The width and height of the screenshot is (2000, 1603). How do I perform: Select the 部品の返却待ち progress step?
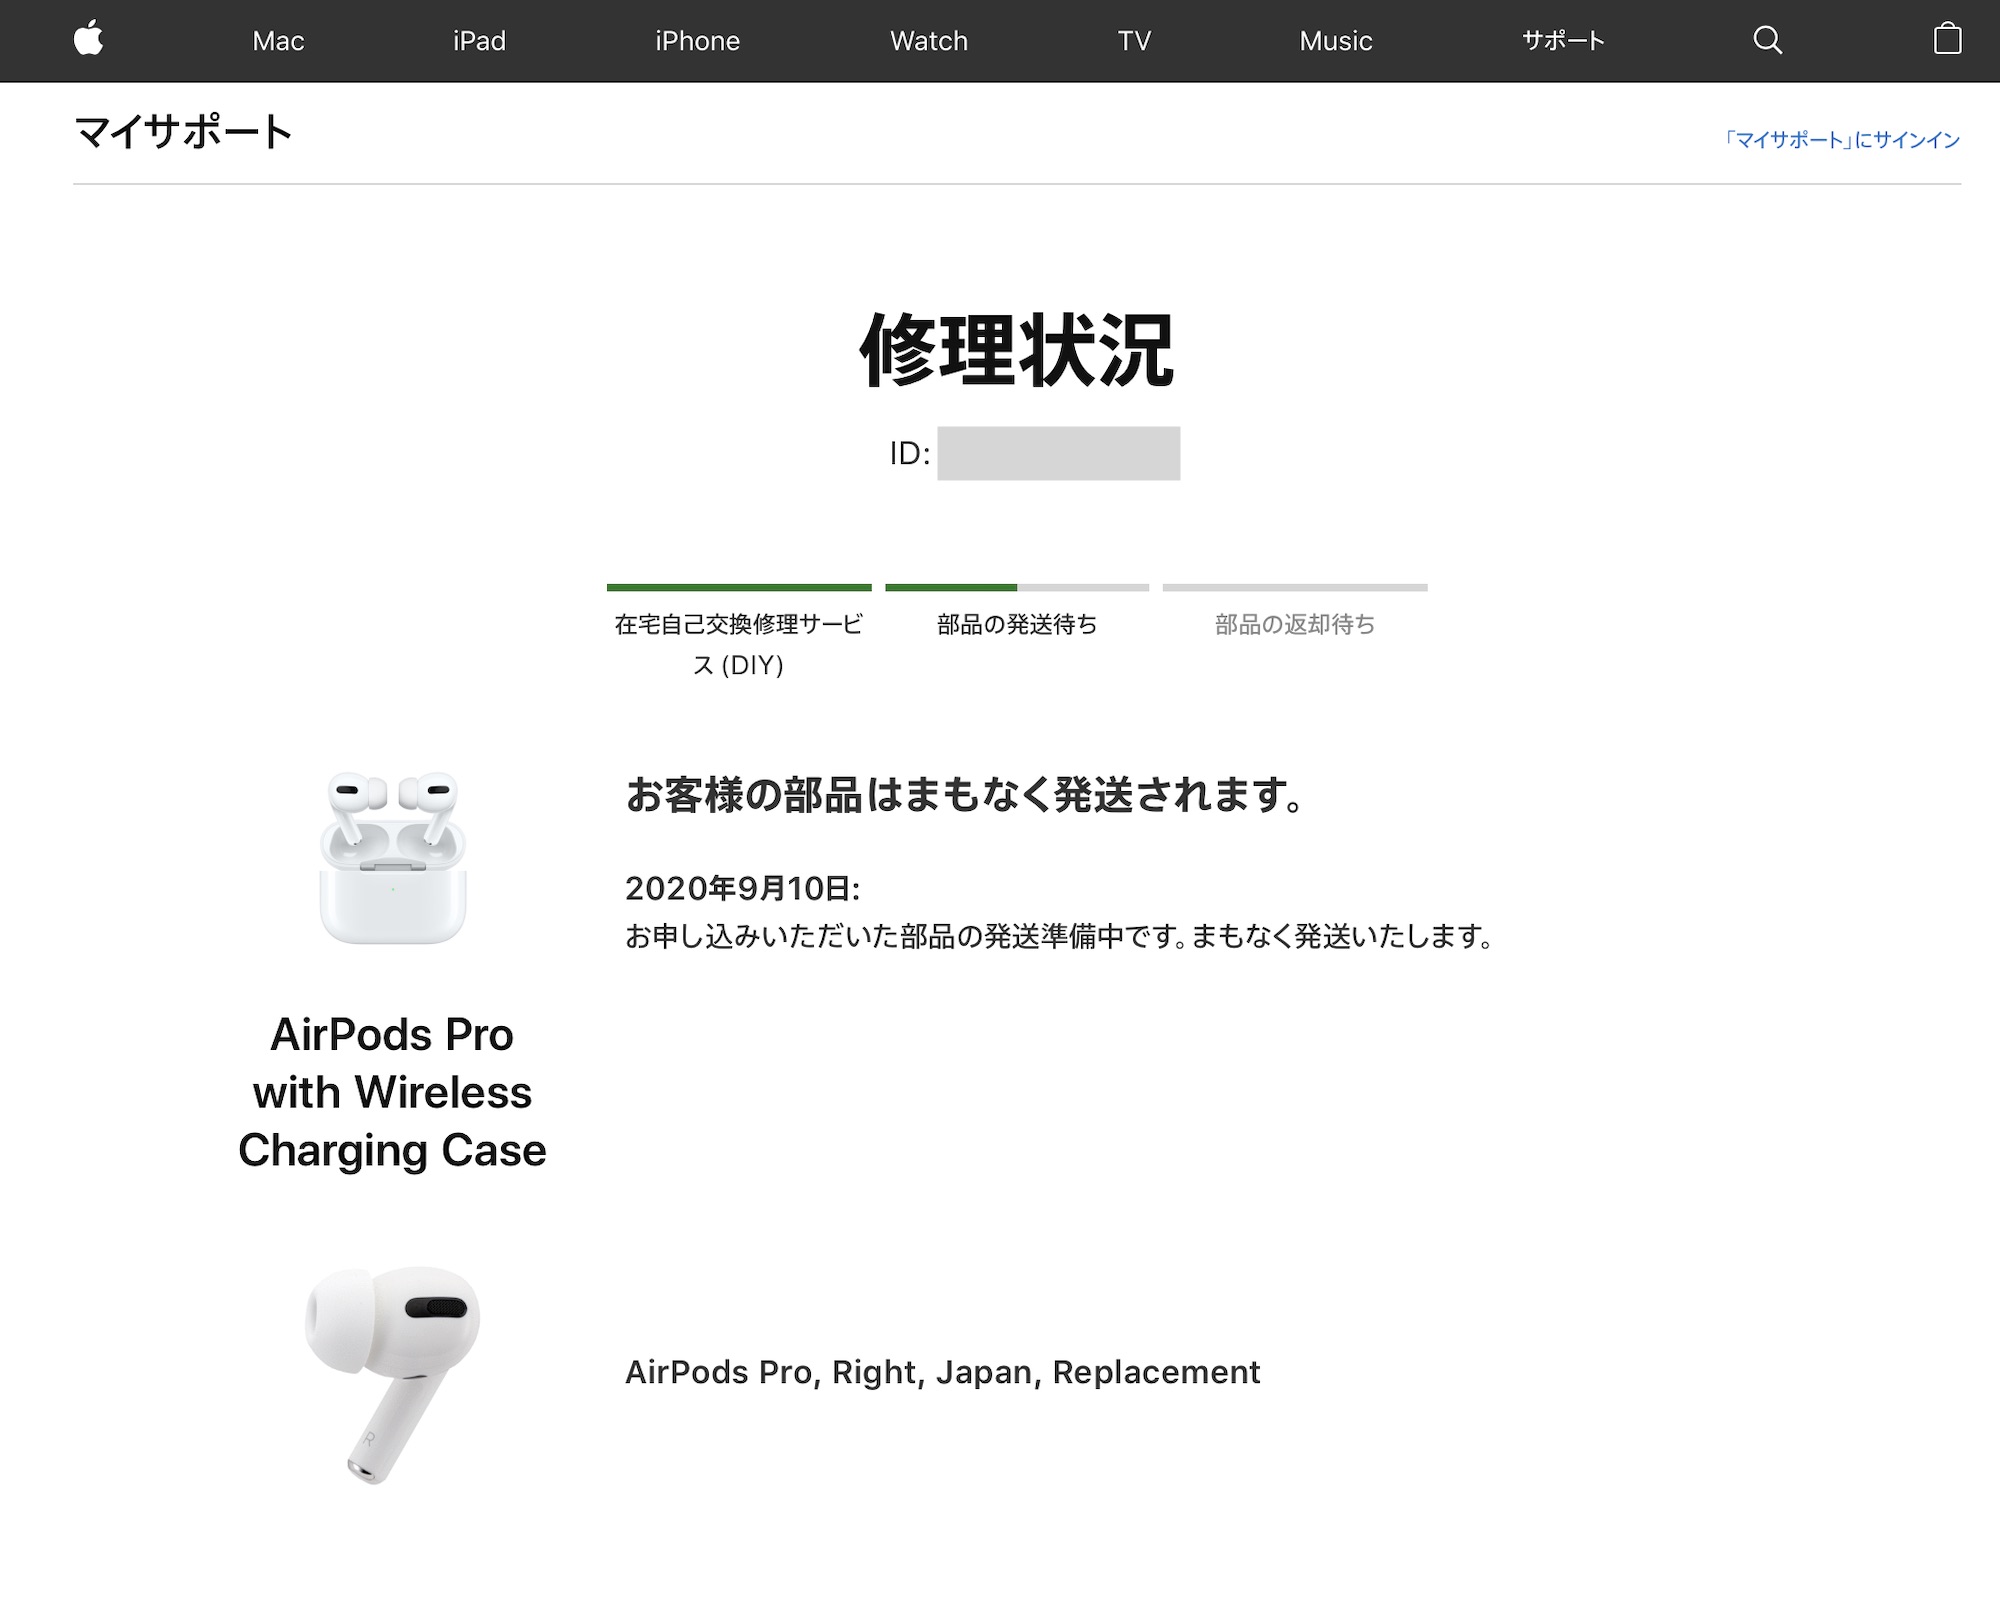(1294, 624)
